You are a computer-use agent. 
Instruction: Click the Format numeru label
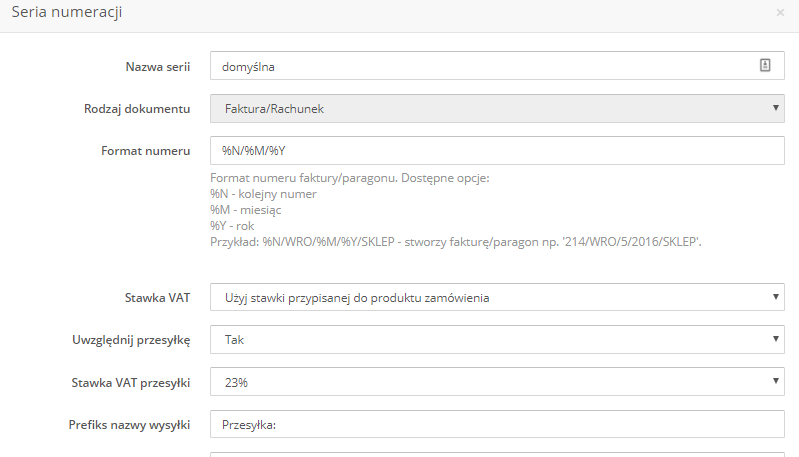tap(145, 151)
